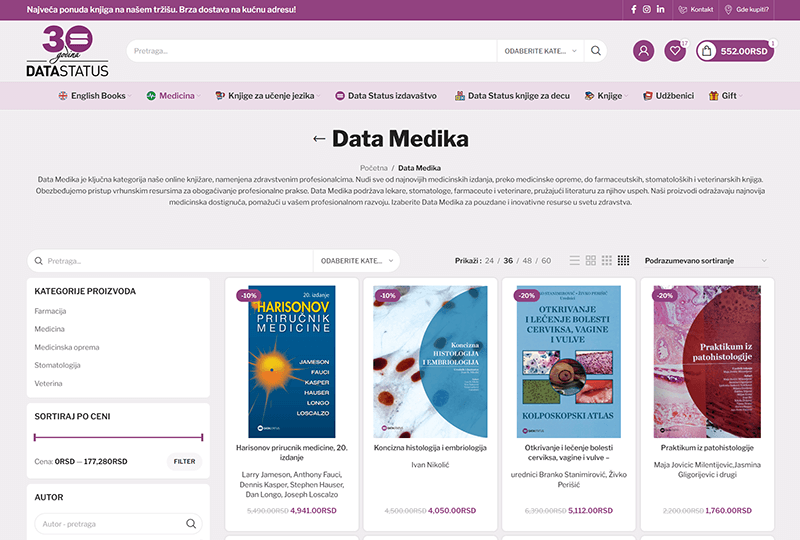Click the price range slider track
This screenshot has width=800, height=540.
(118, 437)
